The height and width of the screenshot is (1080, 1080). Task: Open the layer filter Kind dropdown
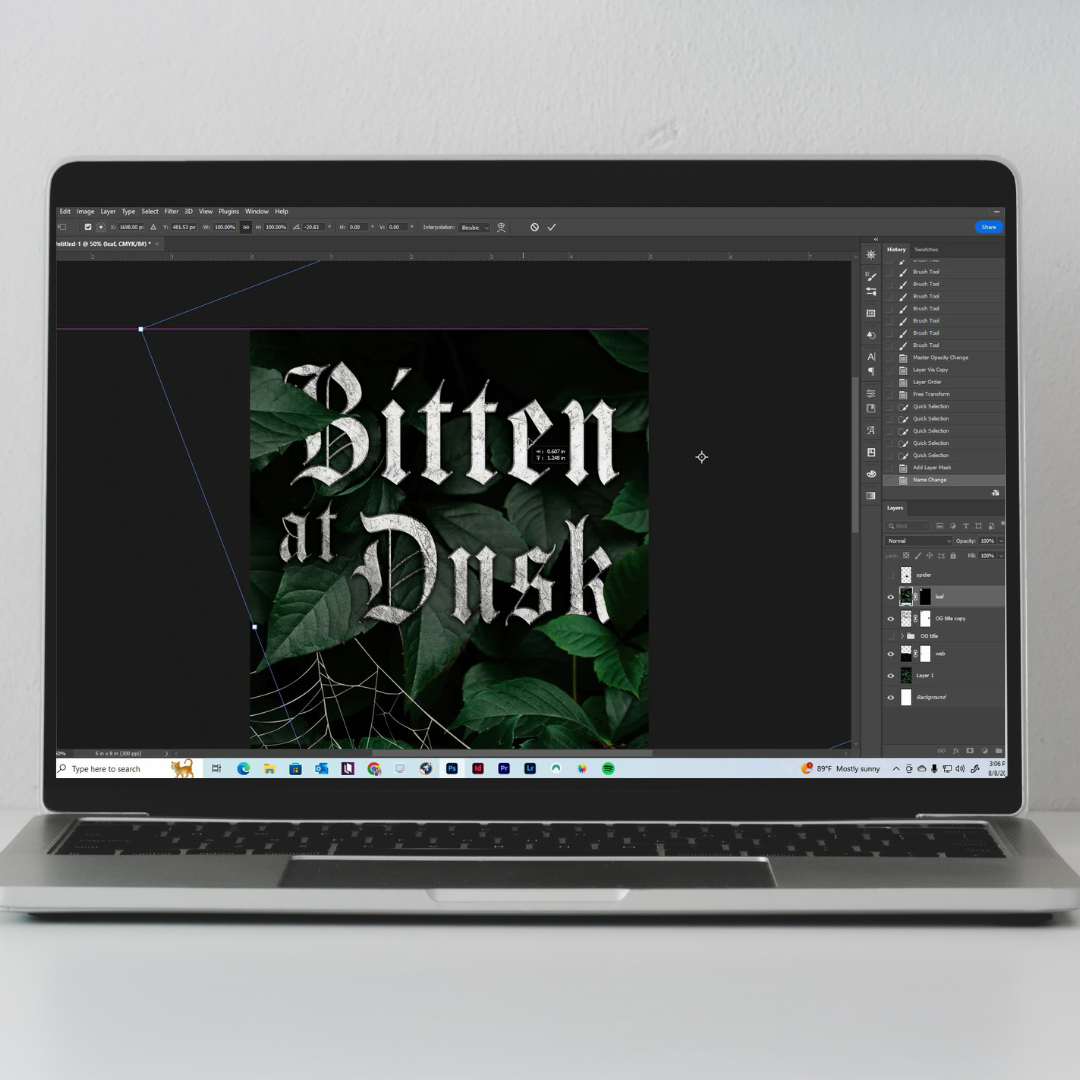908,526
